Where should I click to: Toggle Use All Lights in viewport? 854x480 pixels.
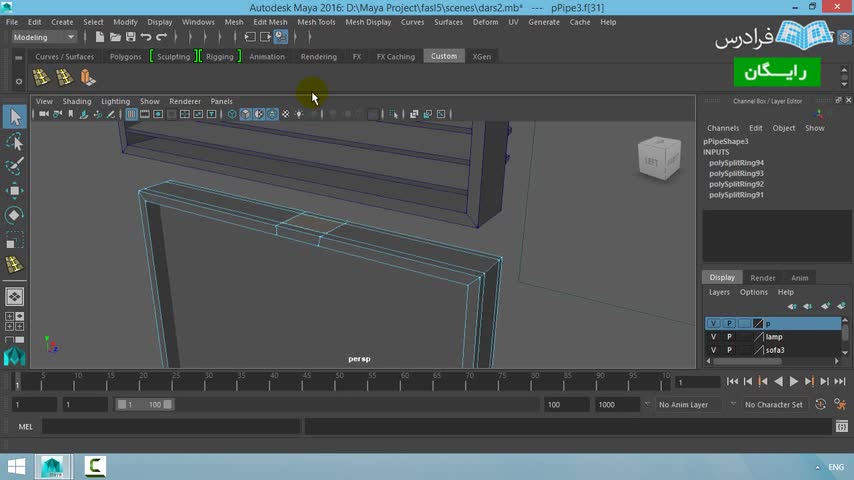(299, 114)
